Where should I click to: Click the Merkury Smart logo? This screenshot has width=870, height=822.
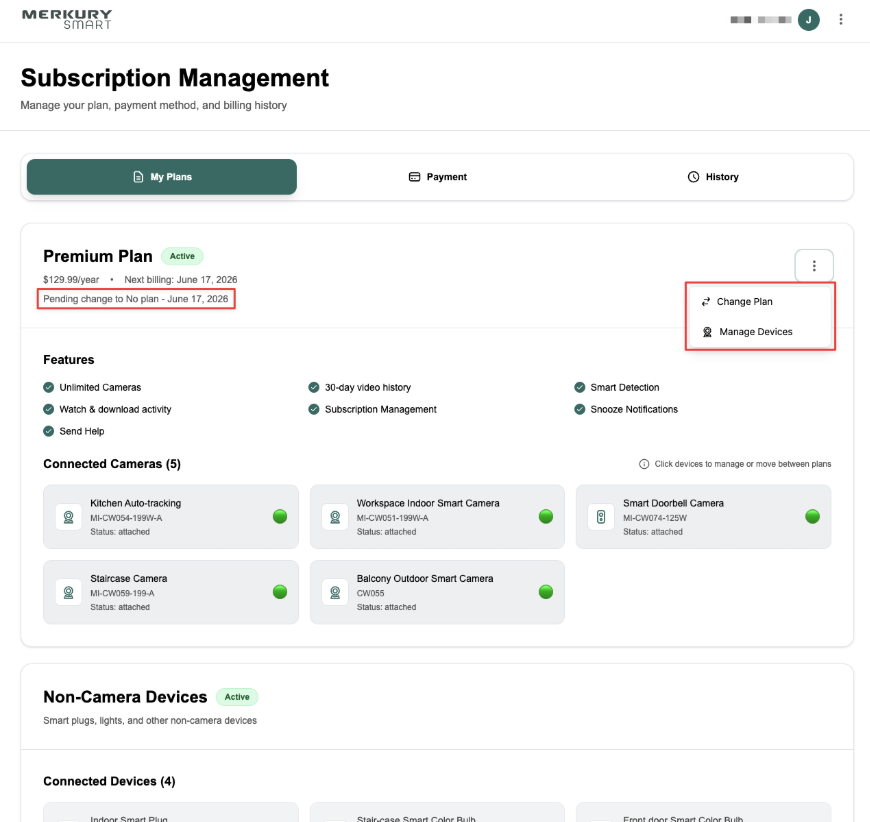[67, 20]
